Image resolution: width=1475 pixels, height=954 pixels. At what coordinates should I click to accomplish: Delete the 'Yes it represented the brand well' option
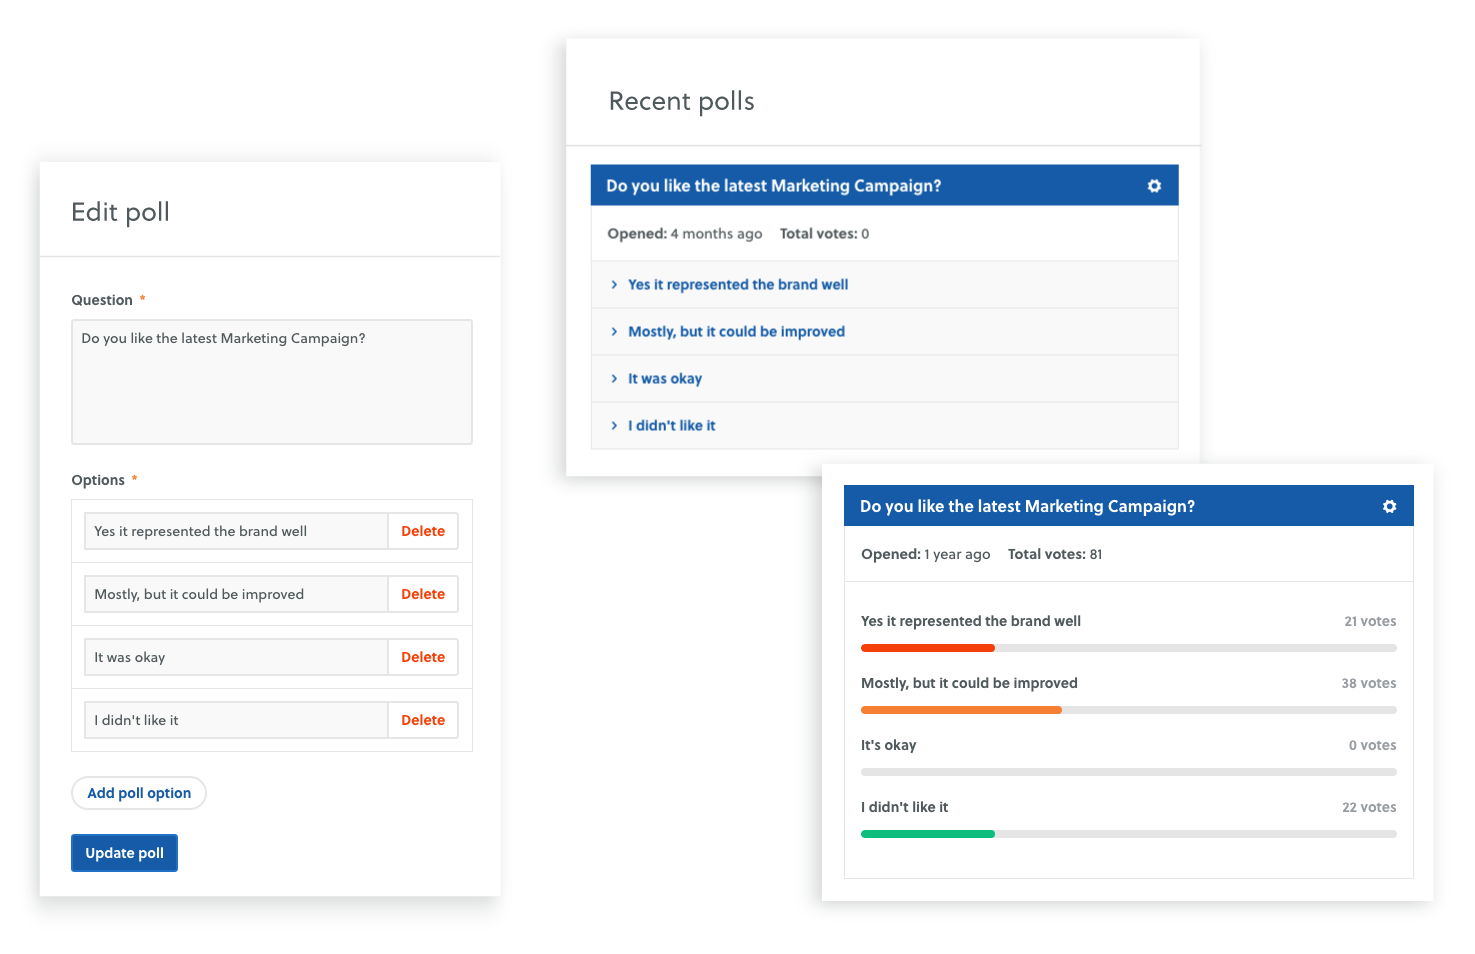click(423, 532)
